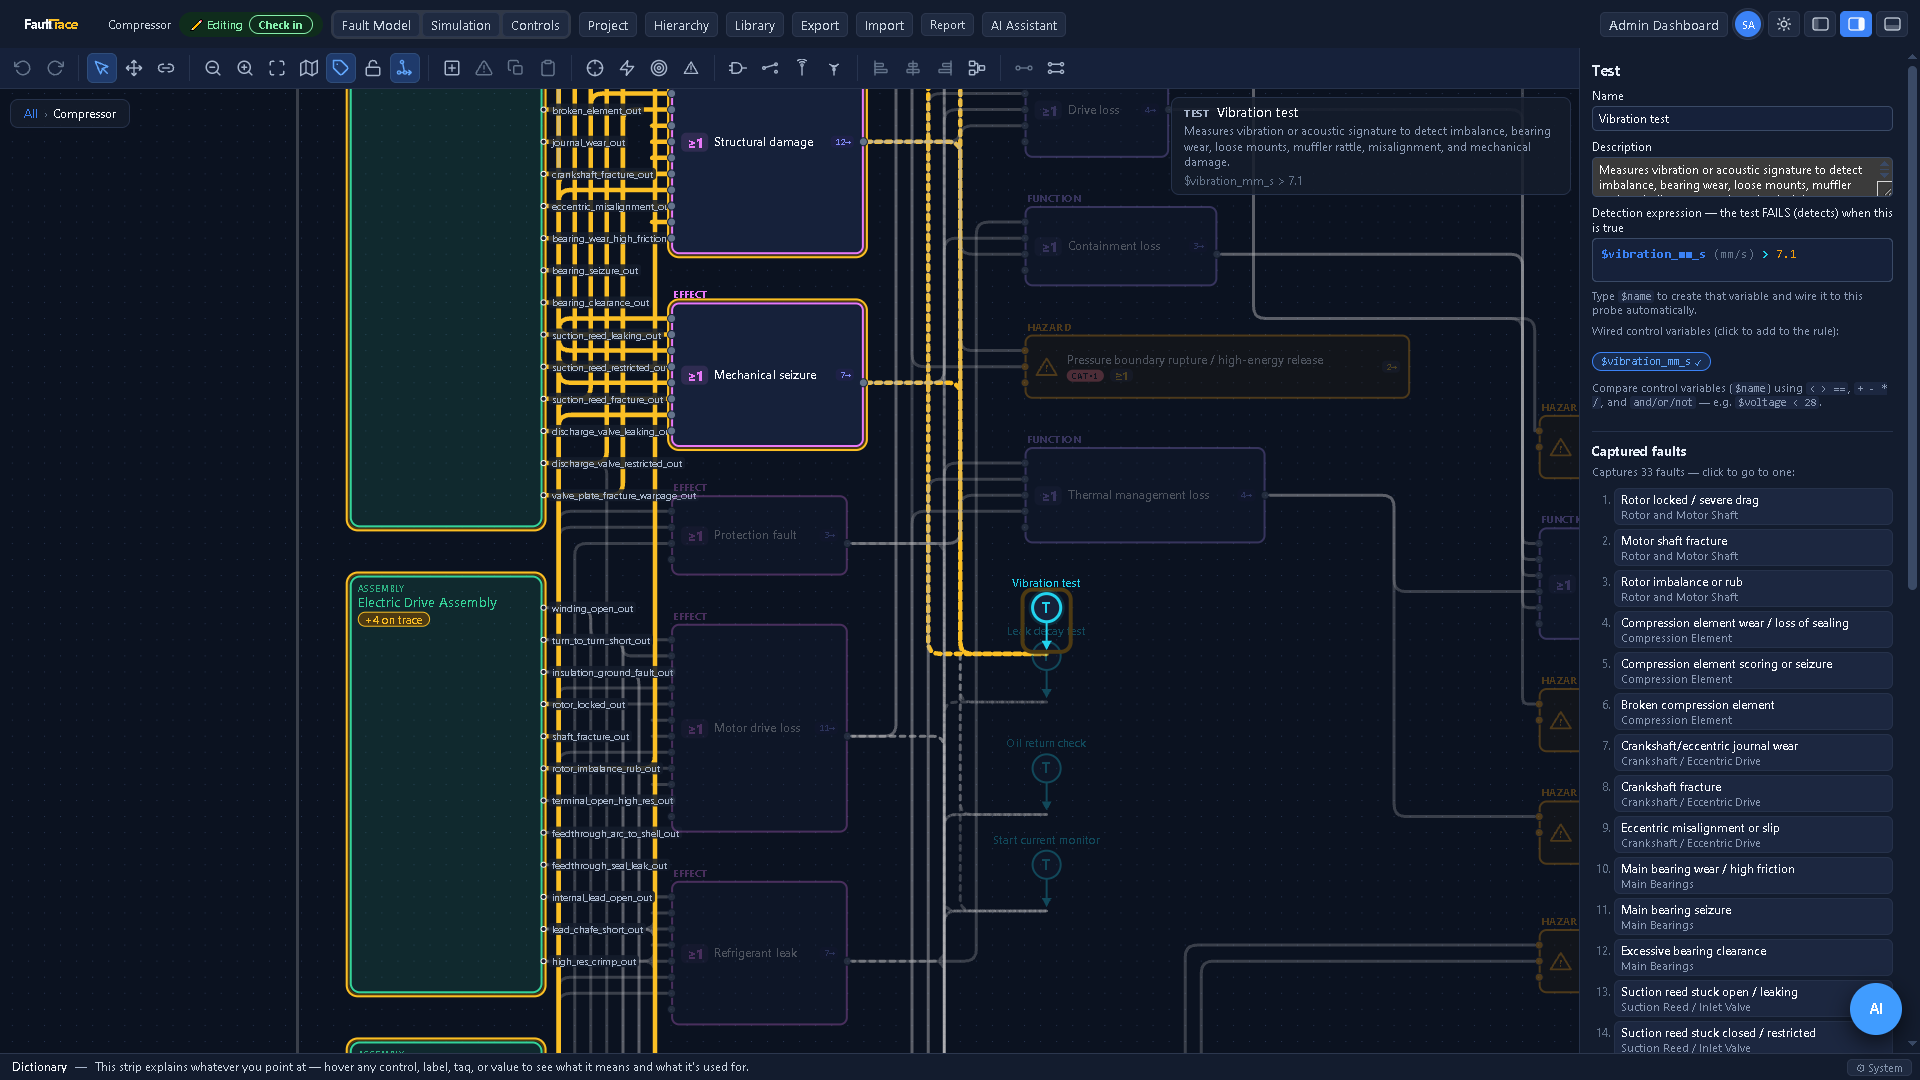Open the Export menu

[820, 25]
